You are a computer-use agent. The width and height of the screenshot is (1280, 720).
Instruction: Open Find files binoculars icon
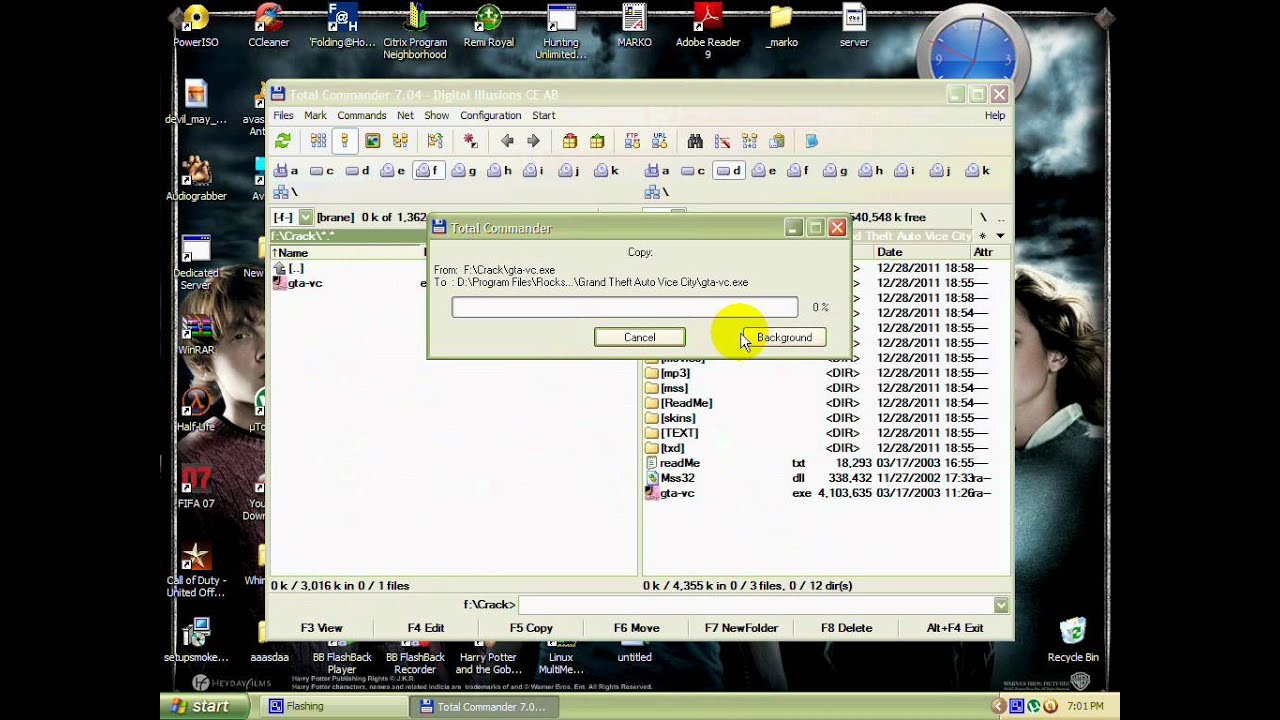click(695, 141)
